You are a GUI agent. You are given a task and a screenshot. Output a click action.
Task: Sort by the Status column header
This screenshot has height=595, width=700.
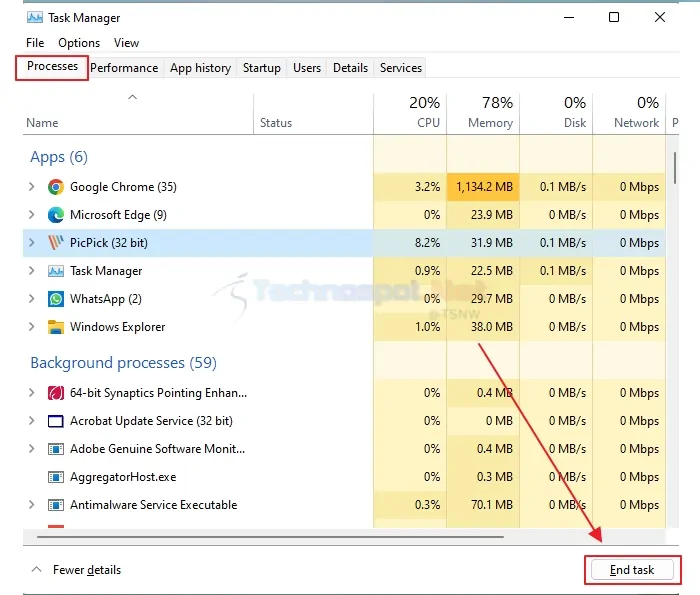pos(313,114)
